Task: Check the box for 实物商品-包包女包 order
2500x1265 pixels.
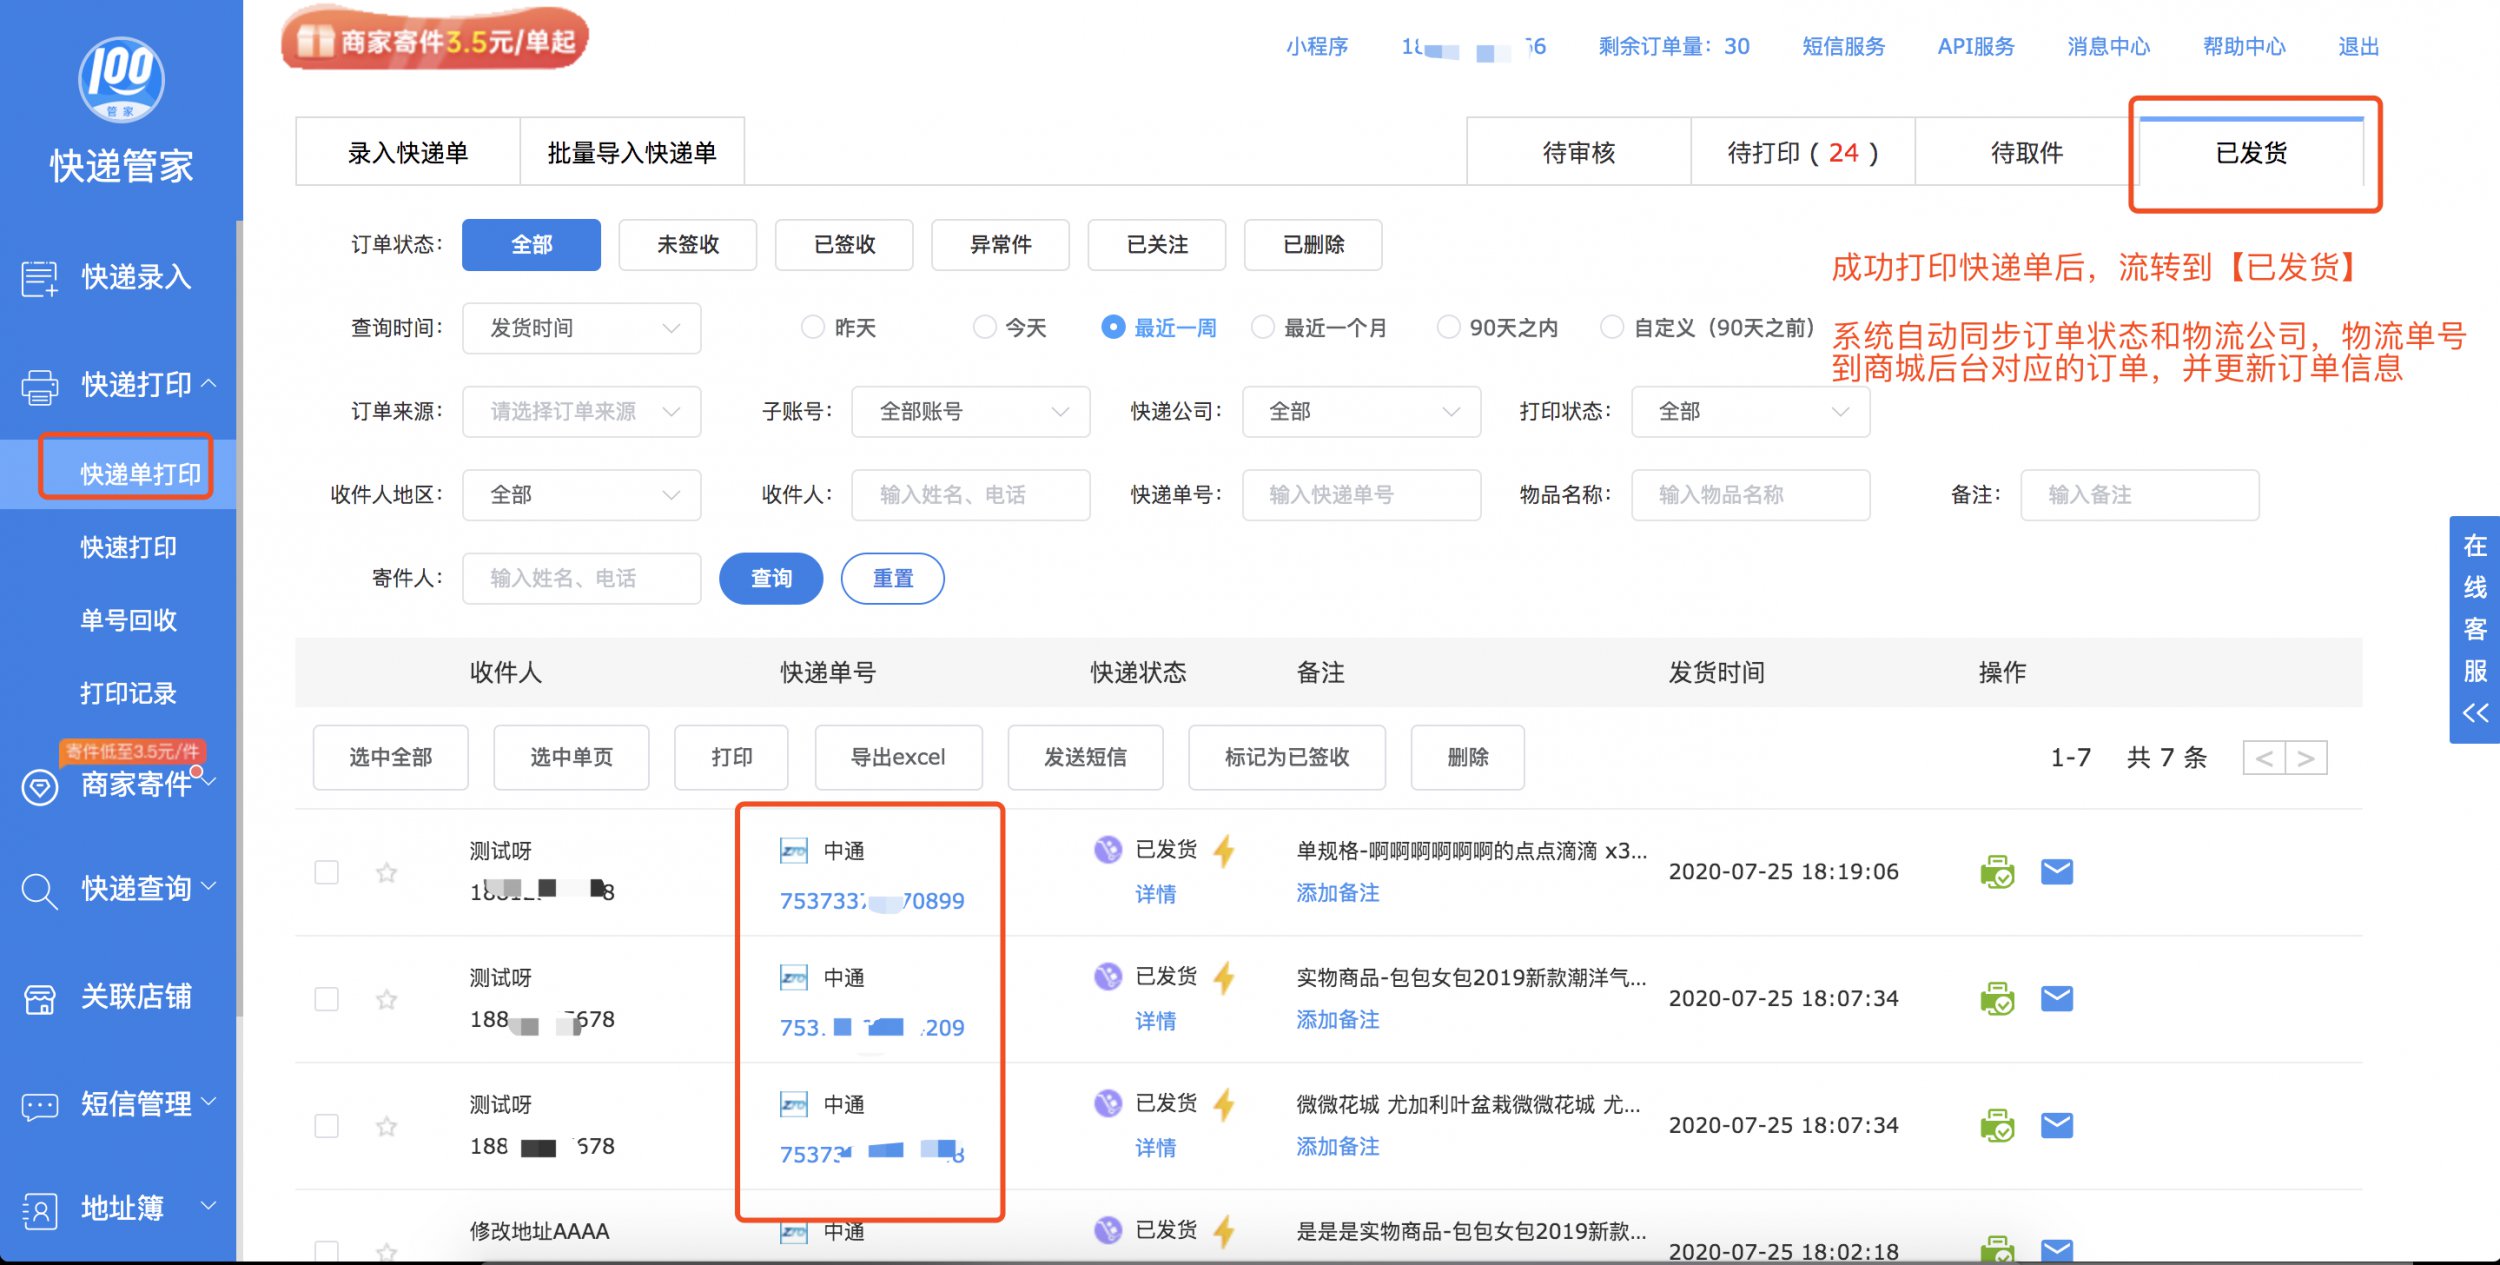Action: tap(326, 999)
